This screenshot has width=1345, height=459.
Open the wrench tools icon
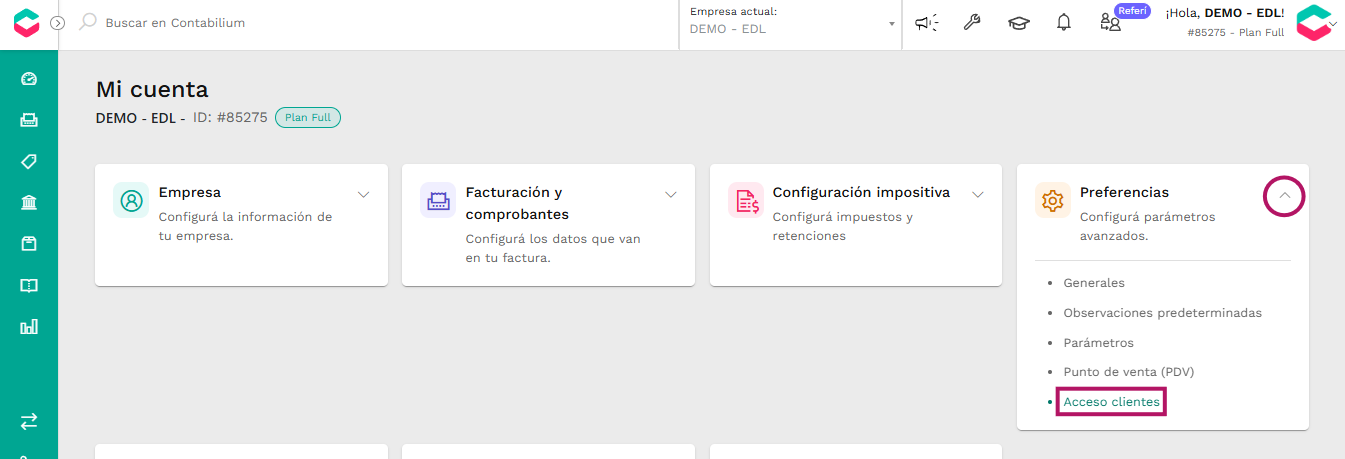pos(972,22)
